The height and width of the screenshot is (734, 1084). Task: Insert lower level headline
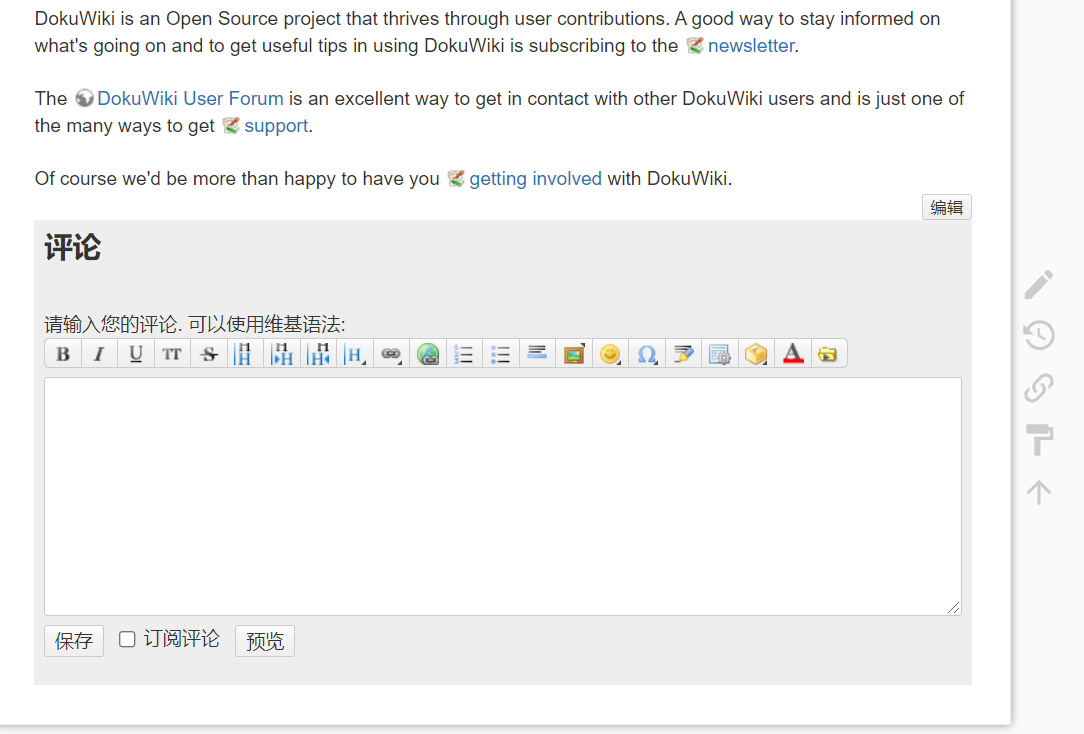(x=281, y=354)
